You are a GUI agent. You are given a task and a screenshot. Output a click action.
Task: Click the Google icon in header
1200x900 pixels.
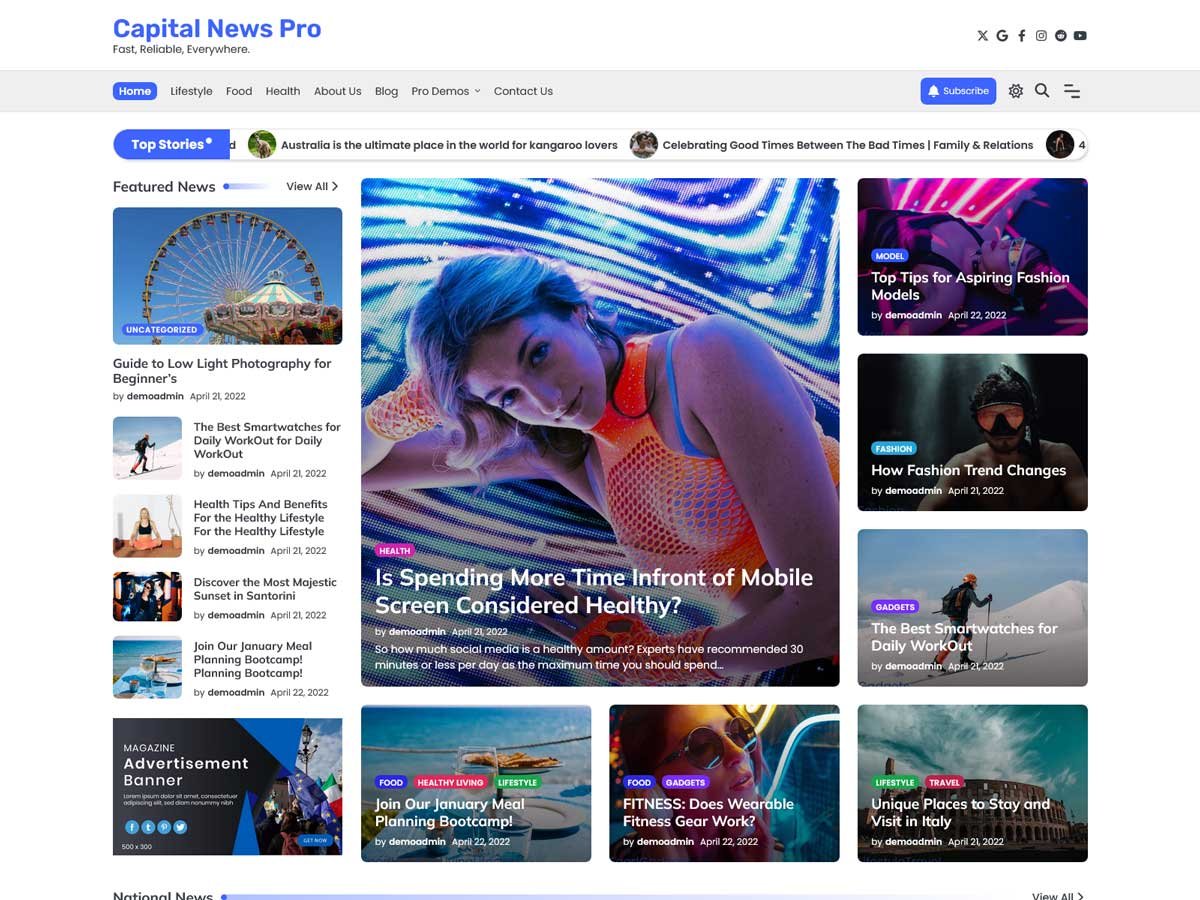[1002, 36]
